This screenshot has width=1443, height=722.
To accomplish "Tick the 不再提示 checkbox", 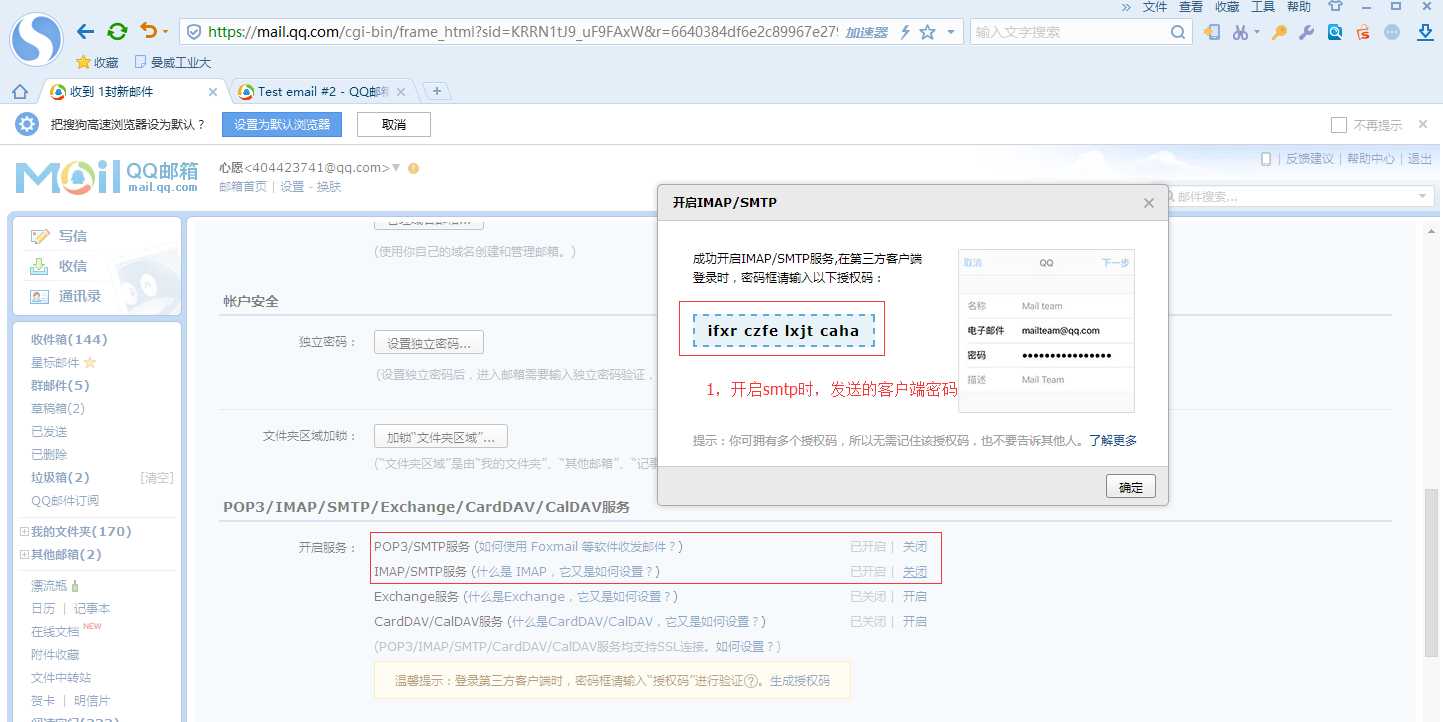I will tap(1339, 125).
